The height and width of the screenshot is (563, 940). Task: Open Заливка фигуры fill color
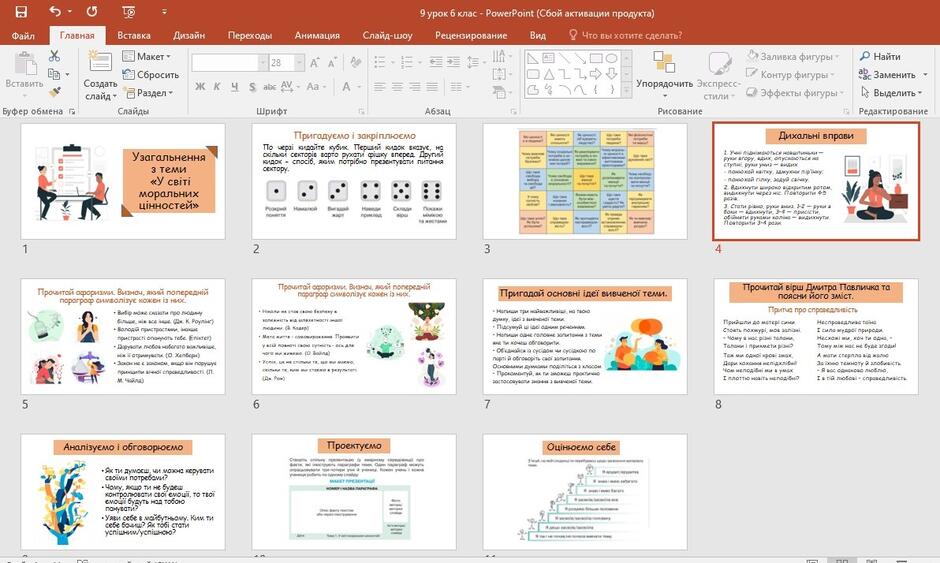[x=793, y=56]
